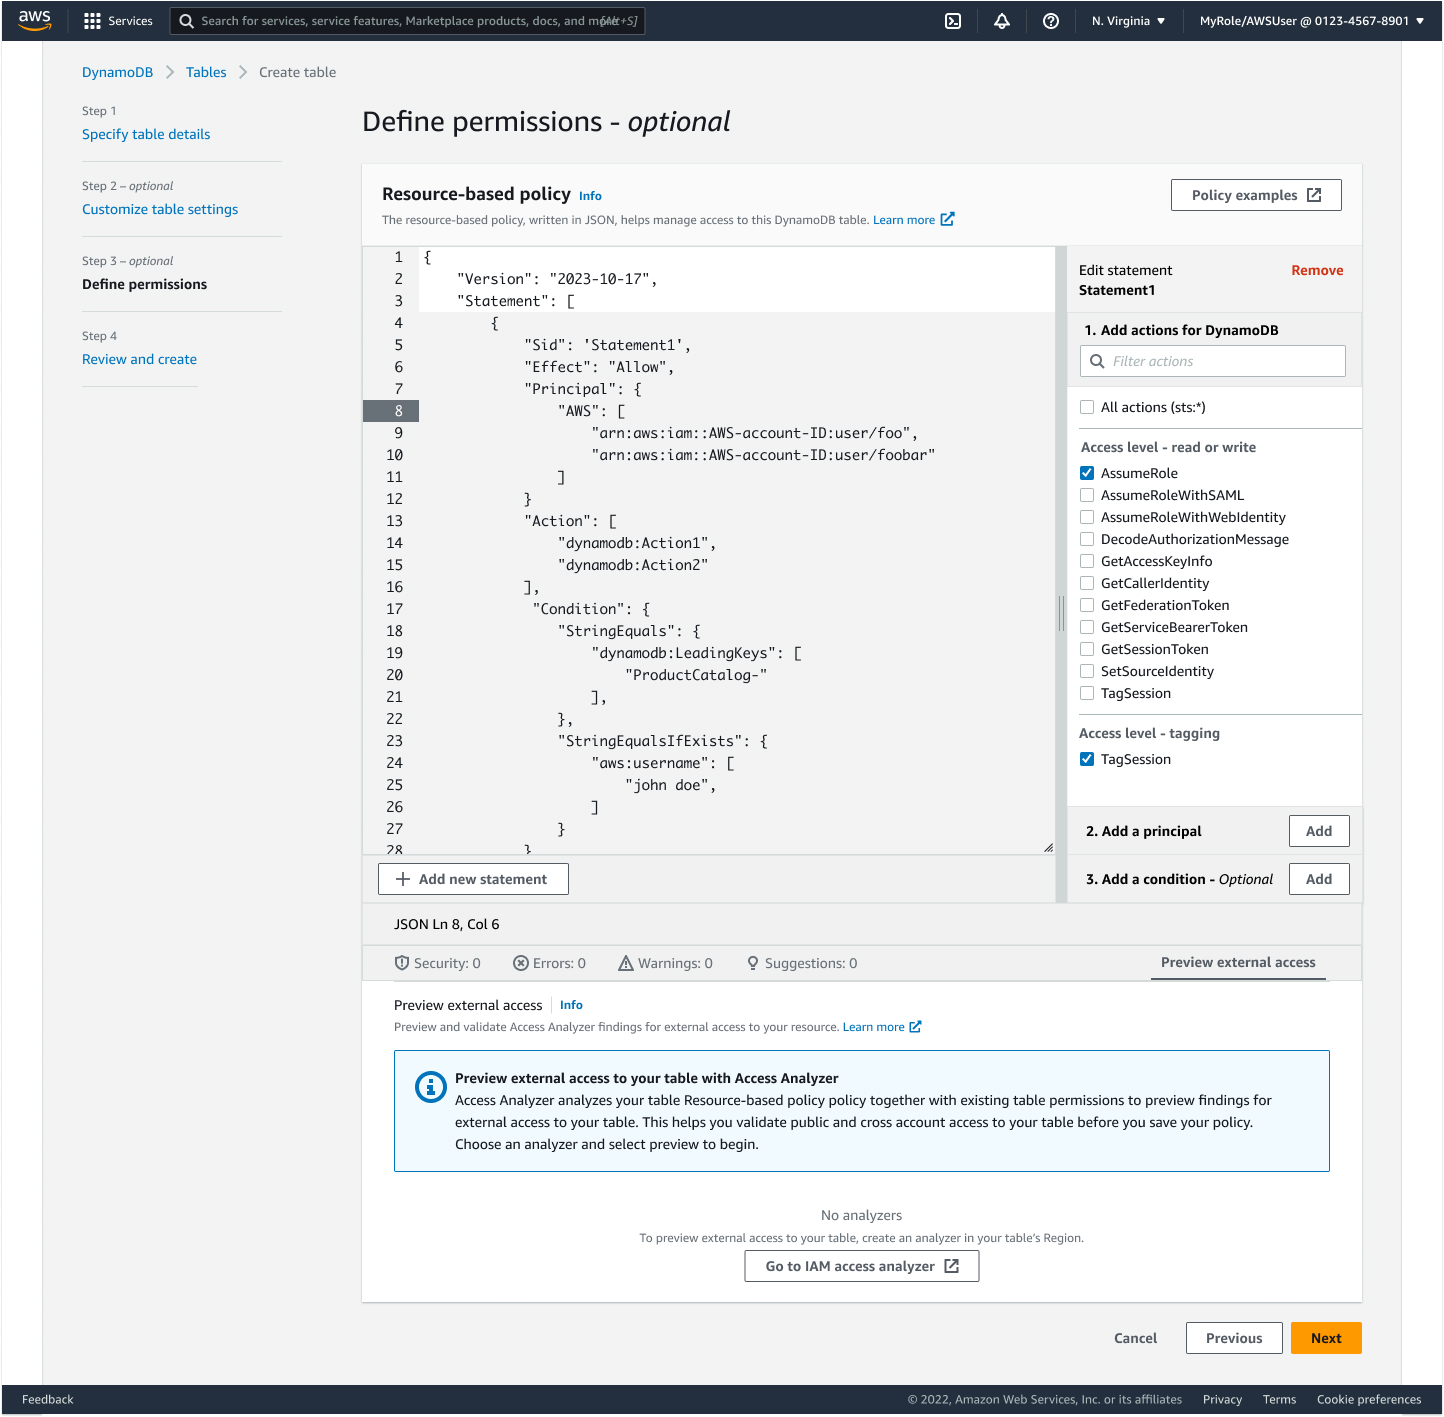The height and width of the screenshot is (1417, 1444).
Task: Click the Errors count icon in status bar
Action: click(x=521, y=962)
